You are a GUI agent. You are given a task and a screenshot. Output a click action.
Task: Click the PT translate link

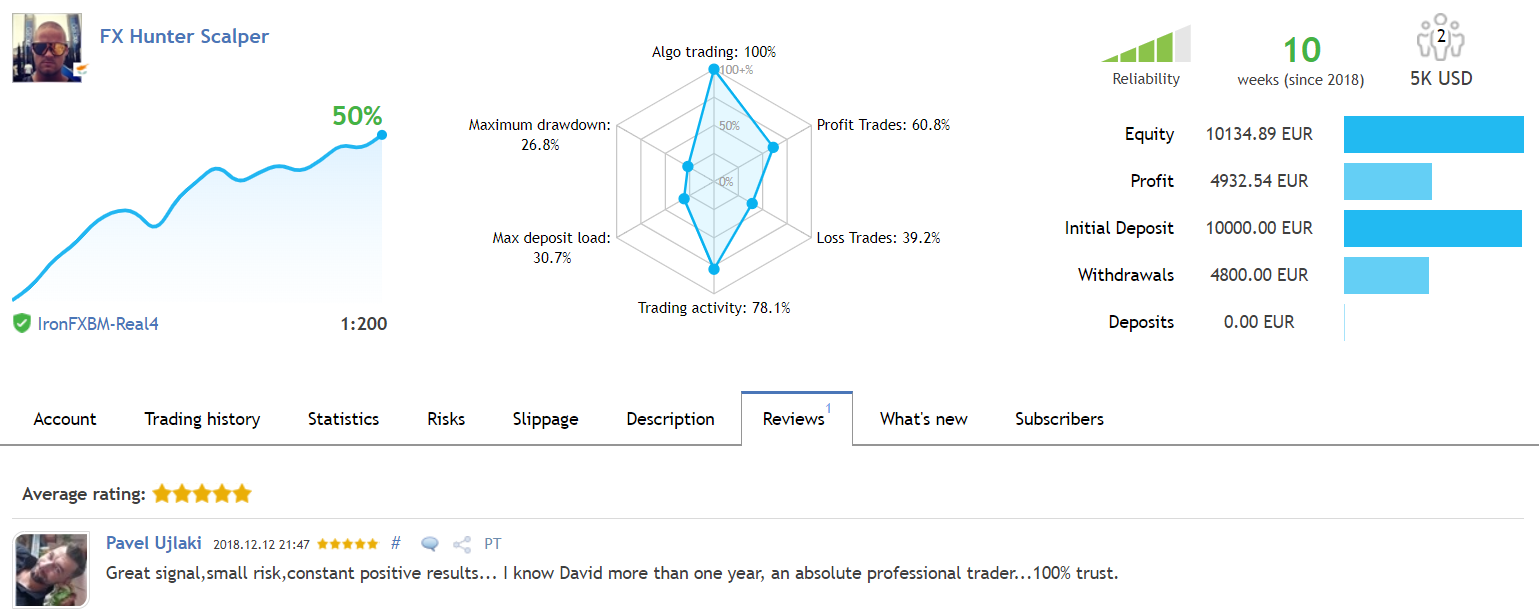coord(493,544)
